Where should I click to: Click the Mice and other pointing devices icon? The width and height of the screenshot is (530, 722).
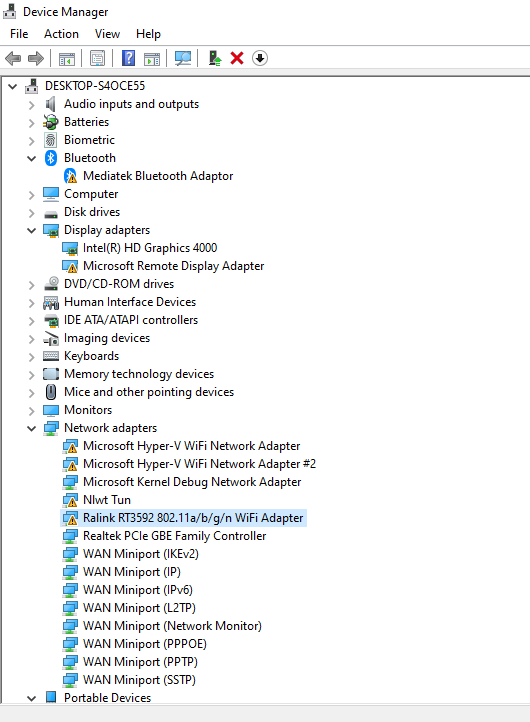click(51, 392)
